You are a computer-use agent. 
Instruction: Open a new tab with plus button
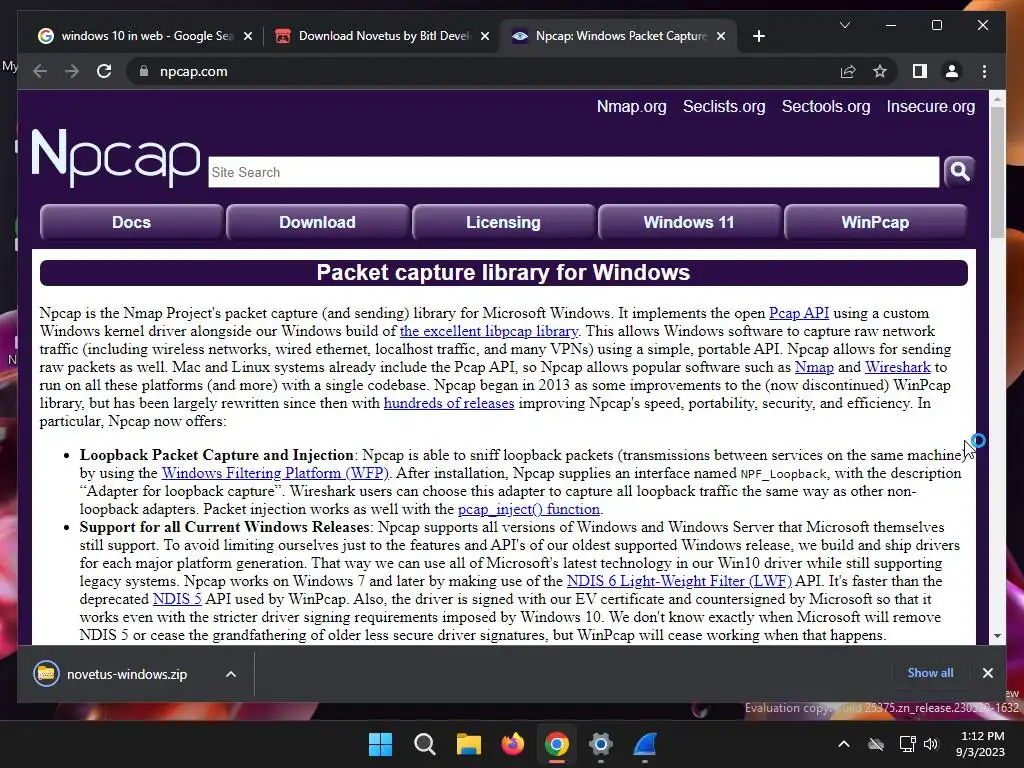coord(758,37)
